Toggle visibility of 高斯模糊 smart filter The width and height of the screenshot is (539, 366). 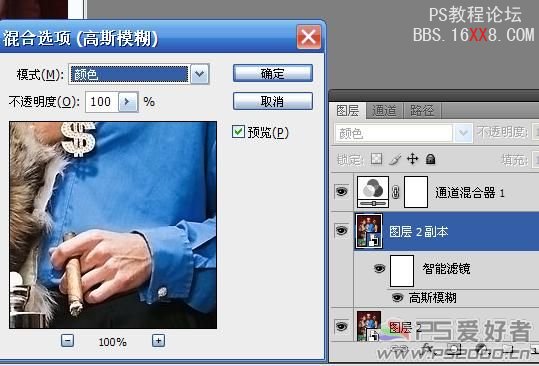(x=397, y=297)
